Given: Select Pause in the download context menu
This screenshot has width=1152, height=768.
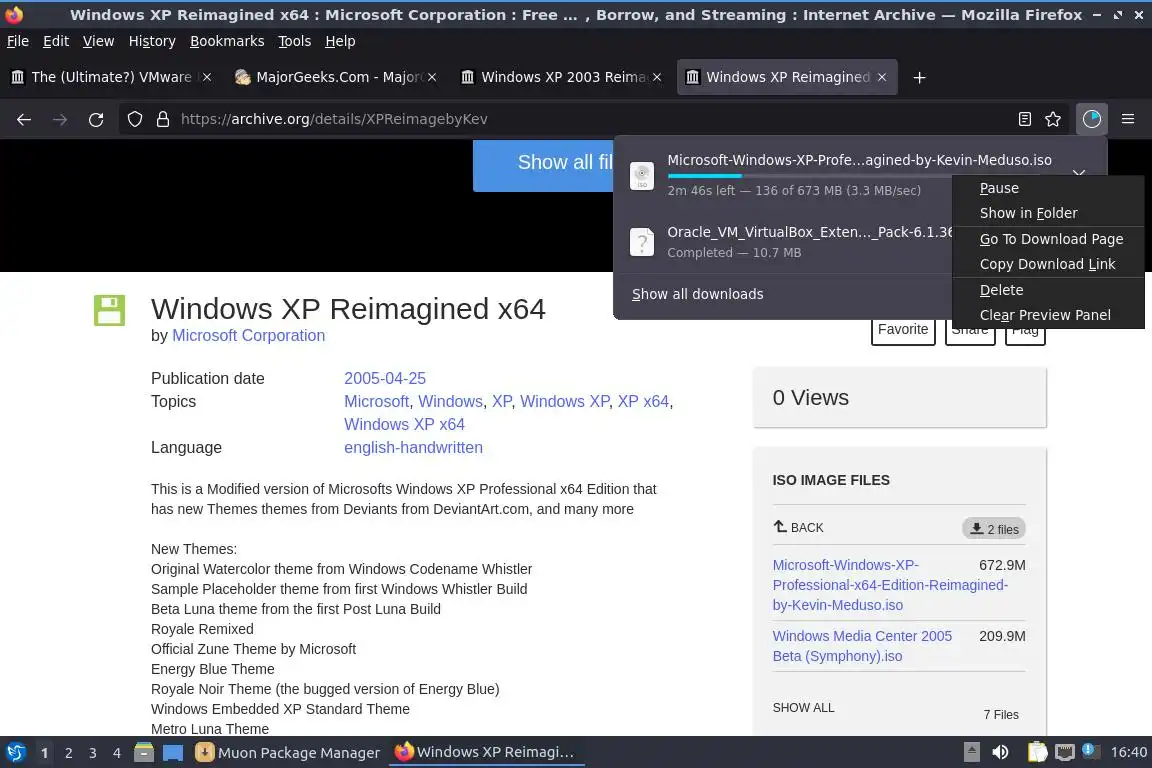Looking at the screenshot, I should pos(999,188).
